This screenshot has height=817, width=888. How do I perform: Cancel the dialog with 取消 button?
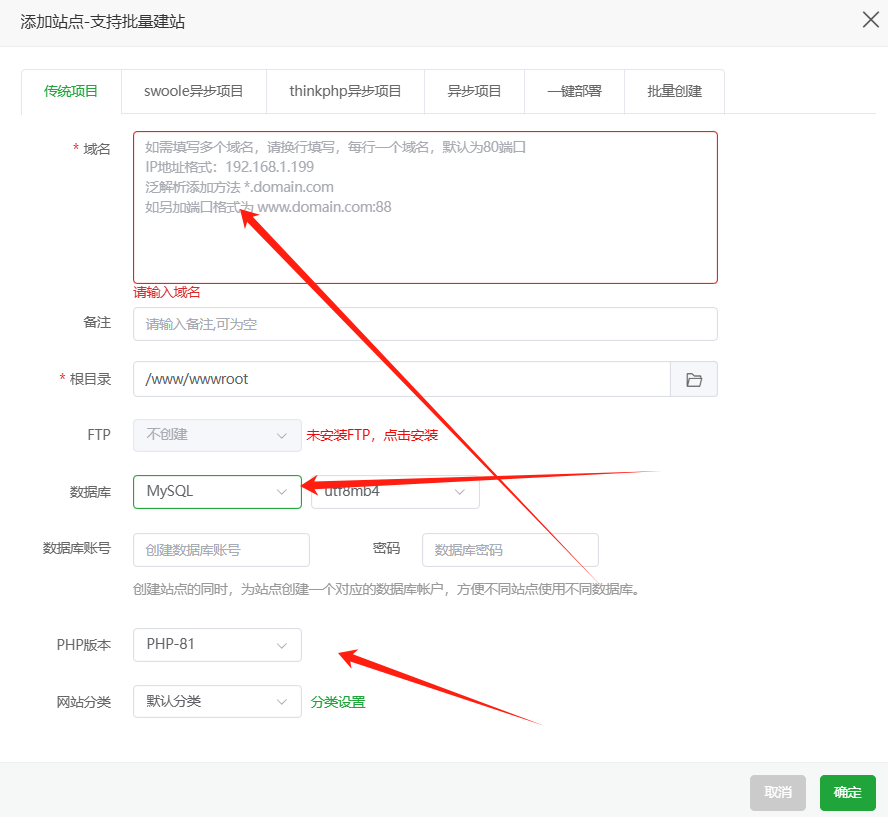tap(777, 792)
